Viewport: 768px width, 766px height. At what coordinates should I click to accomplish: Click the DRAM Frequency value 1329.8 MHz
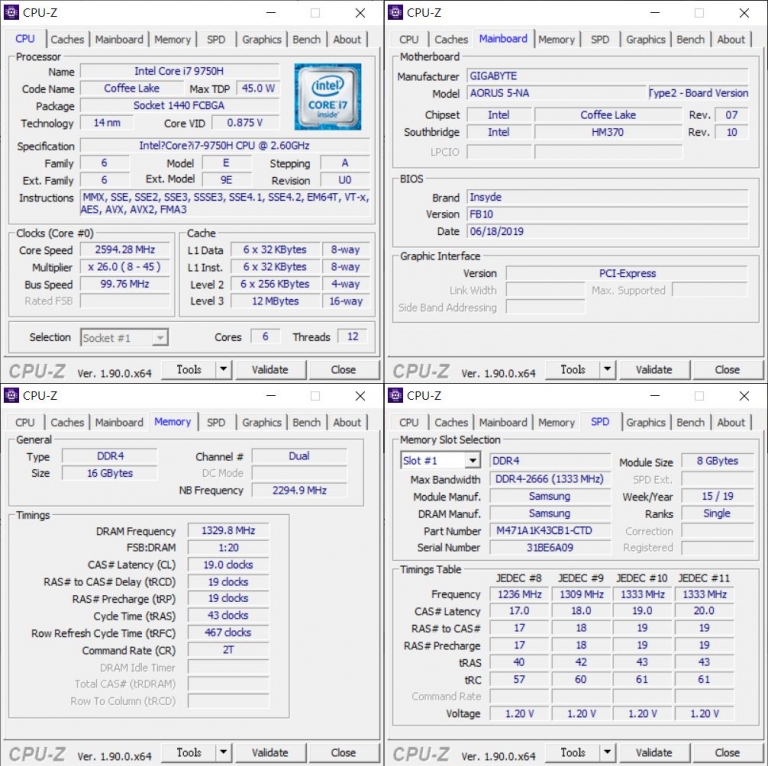point(228,530)
